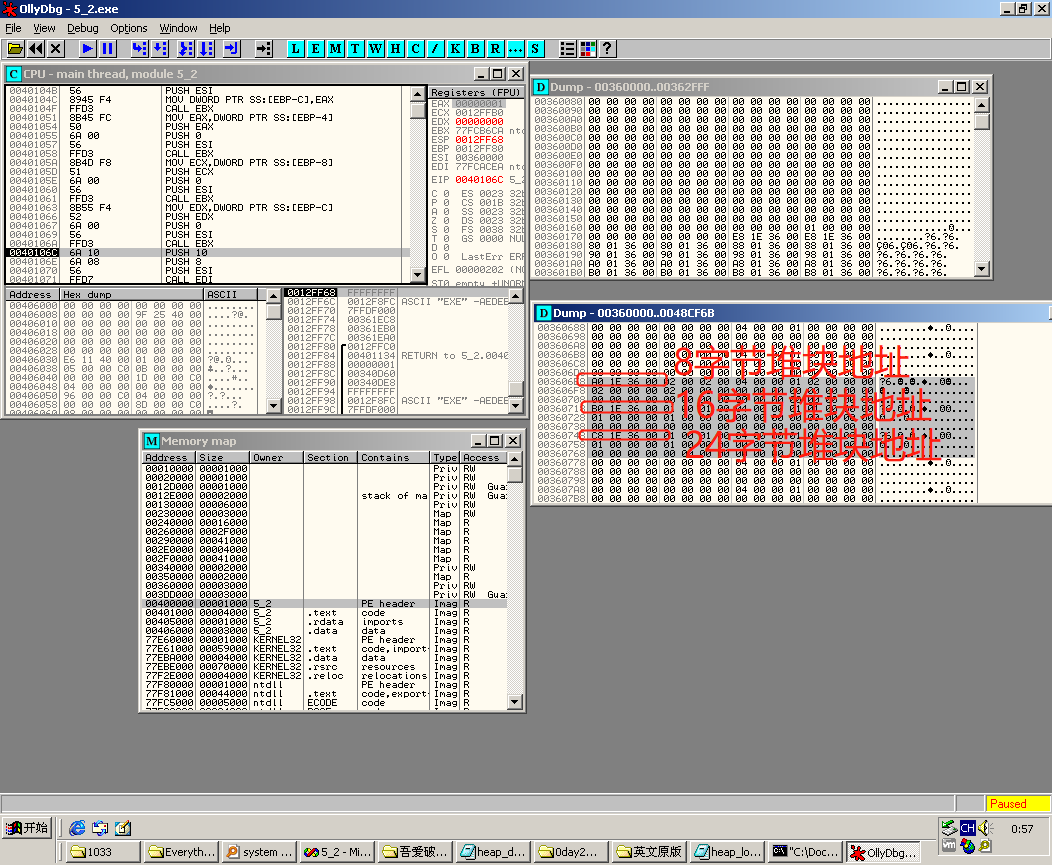Screen dimensions: 1052x865
Task: Click the Address column header in Memory map
Action: (169, 458)
